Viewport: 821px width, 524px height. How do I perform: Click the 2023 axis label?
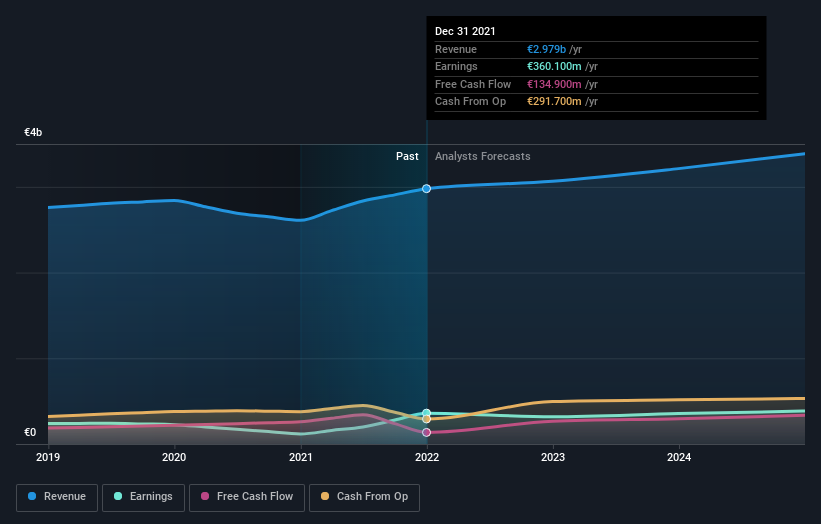(553, 458)
